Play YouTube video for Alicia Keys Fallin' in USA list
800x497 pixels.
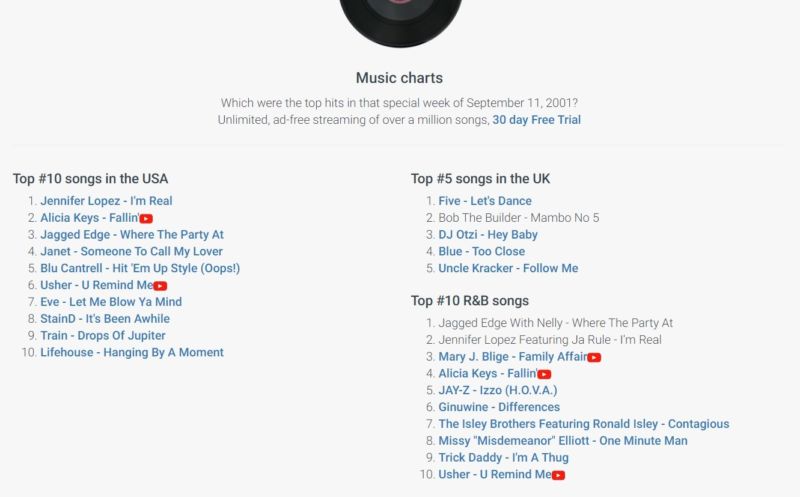[x=146, y=218]
